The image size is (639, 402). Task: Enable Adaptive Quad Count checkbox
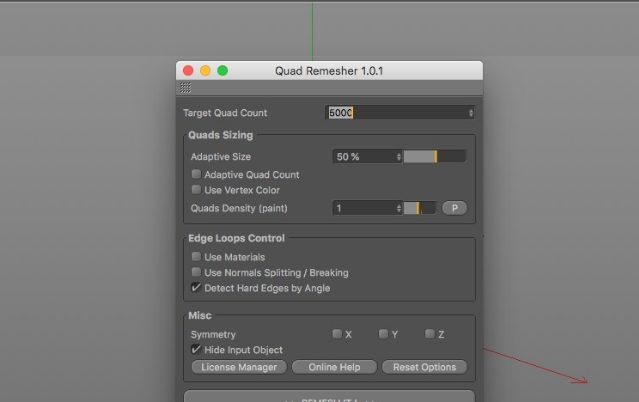(196, 175)
